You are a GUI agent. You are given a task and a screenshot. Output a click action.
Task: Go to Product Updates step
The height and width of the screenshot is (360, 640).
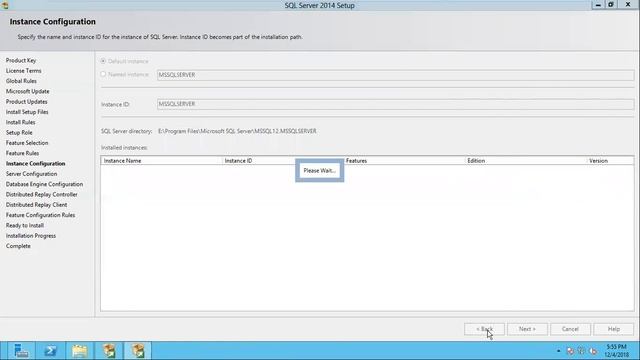pos(27,102)
